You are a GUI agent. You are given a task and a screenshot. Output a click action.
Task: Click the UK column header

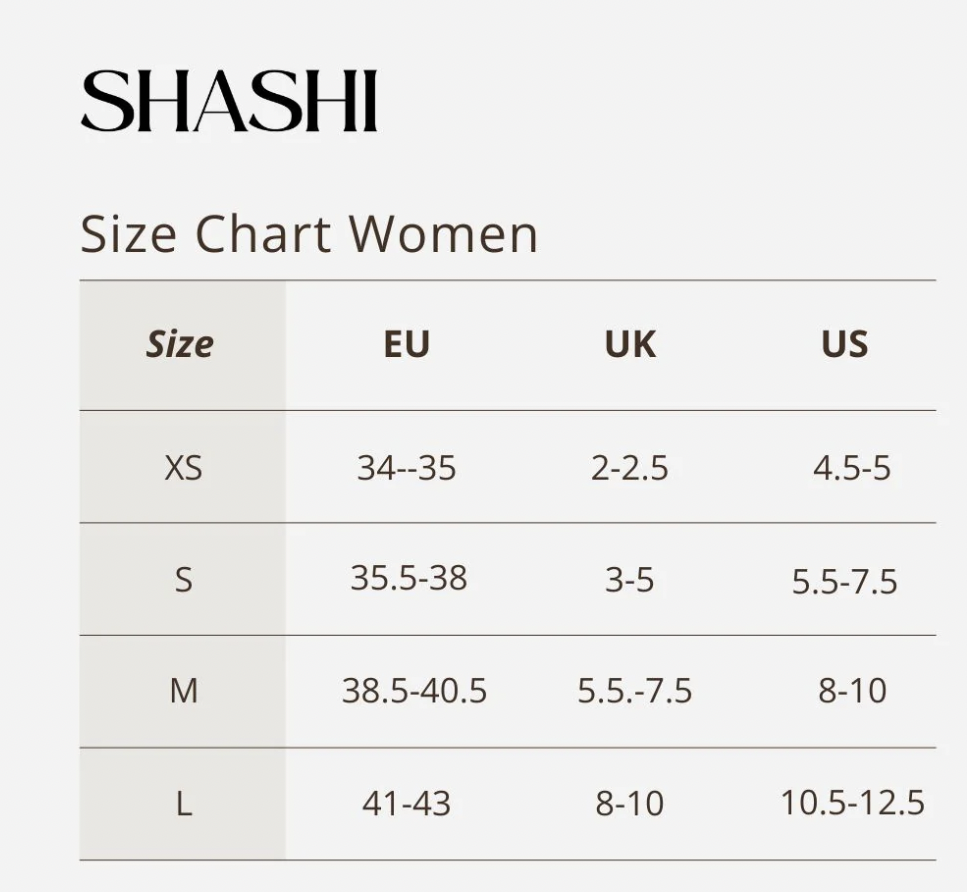coord(630,344)
